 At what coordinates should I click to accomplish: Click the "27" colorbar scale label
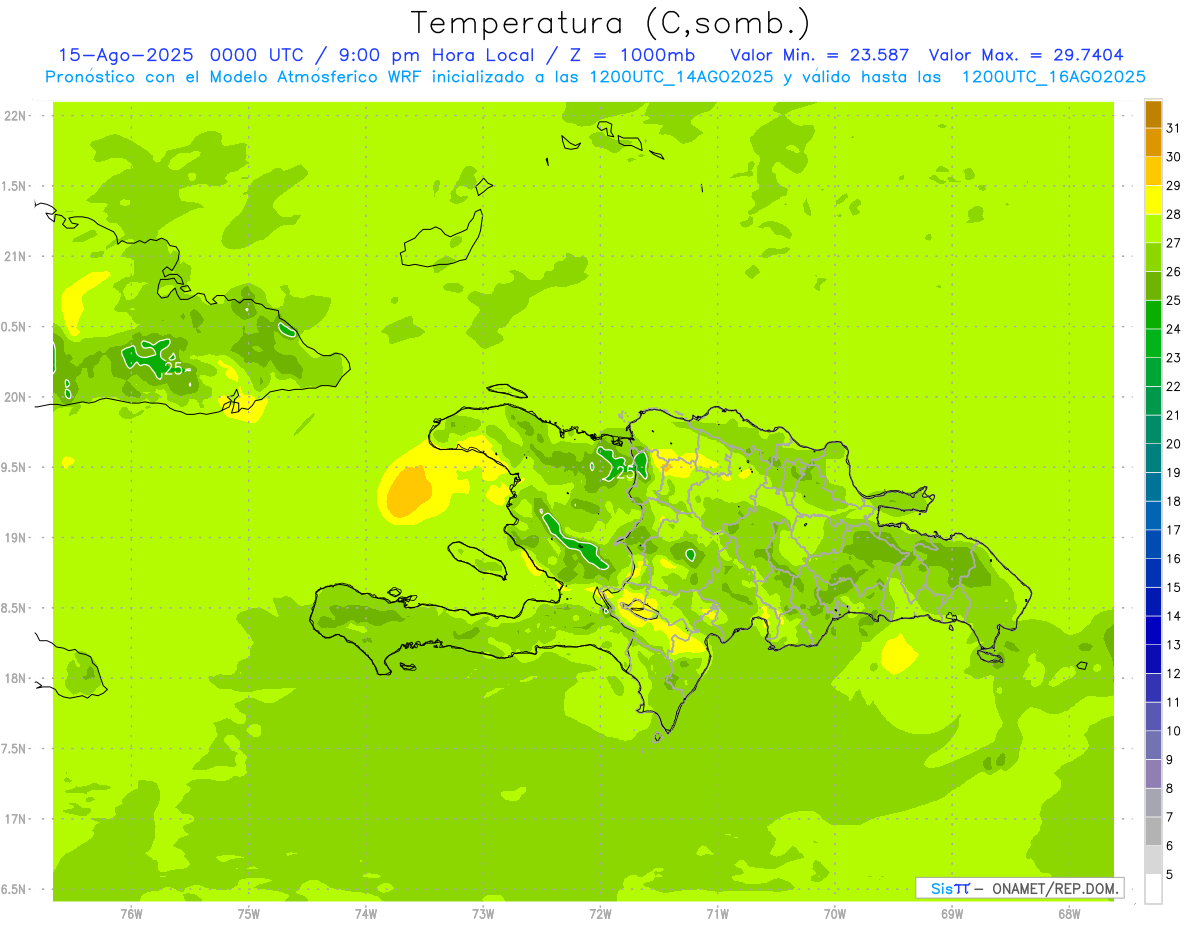pyautogui.click(x=1174, y=242)
